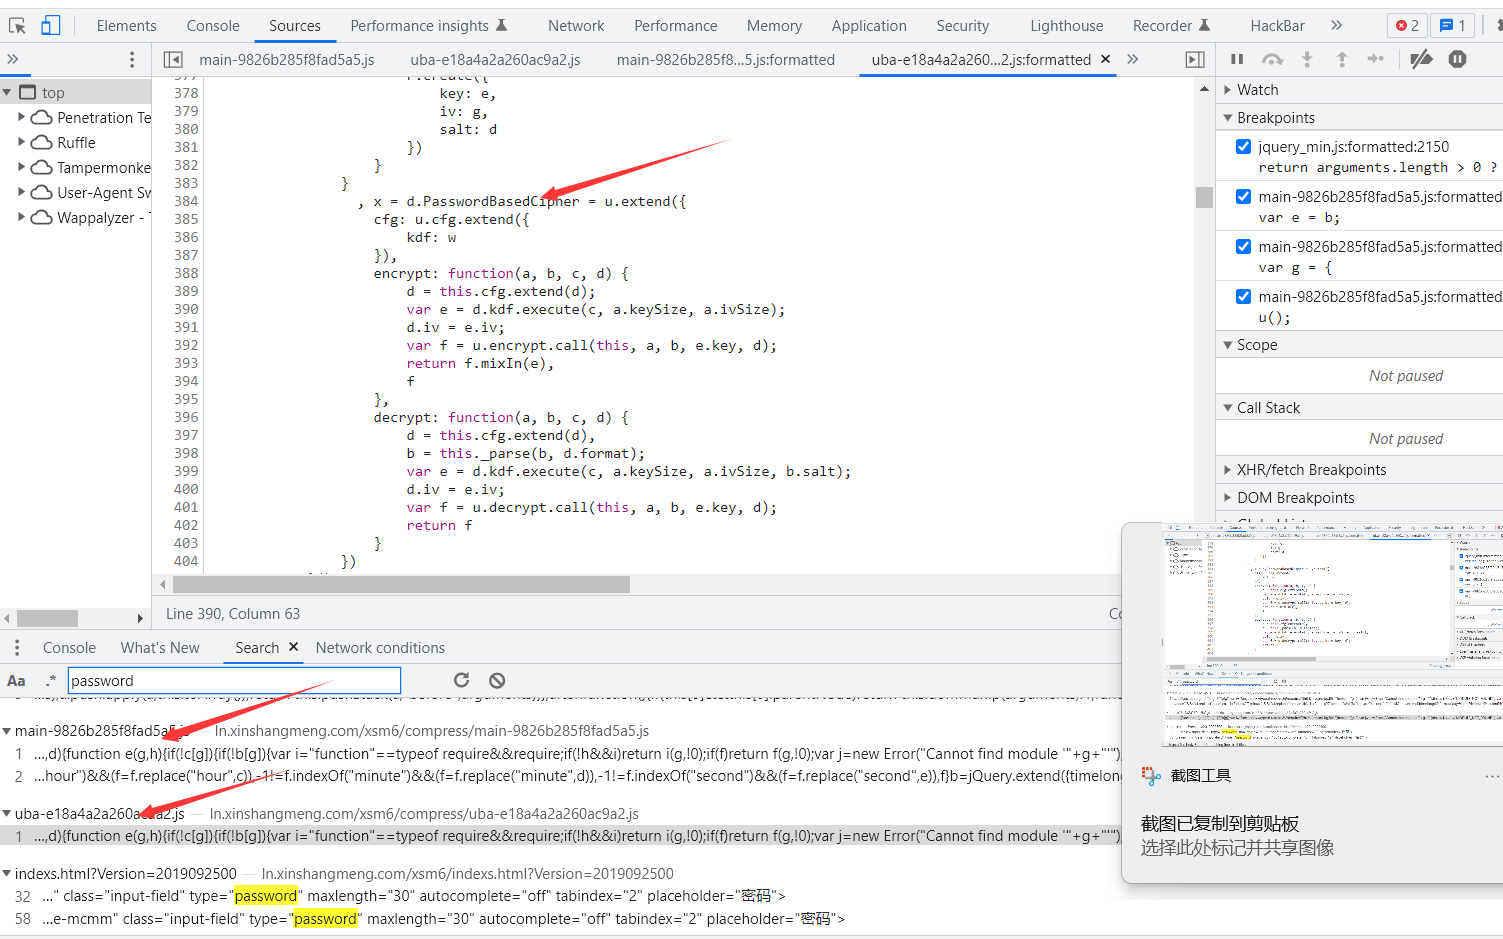
Task: Open the navigator three-dot menu
Action: (x=132, y=60)
